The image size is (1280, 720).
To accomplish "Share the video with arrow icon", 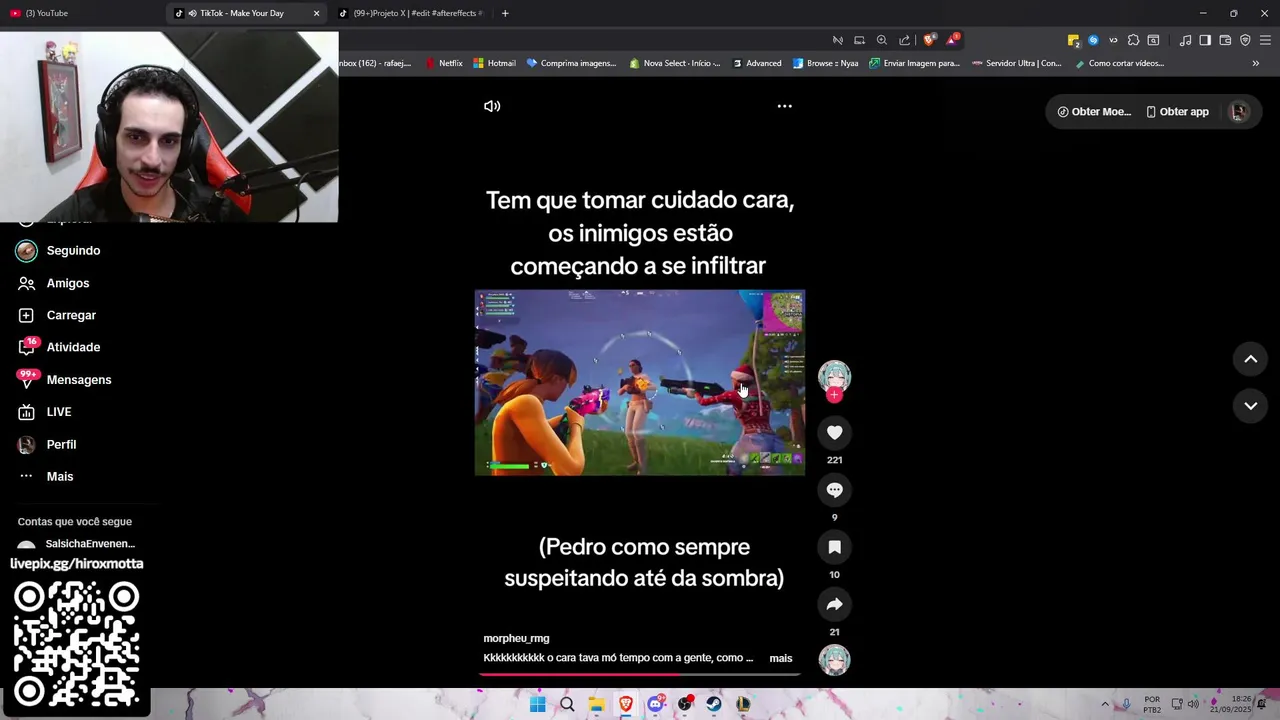I will 835,604.
